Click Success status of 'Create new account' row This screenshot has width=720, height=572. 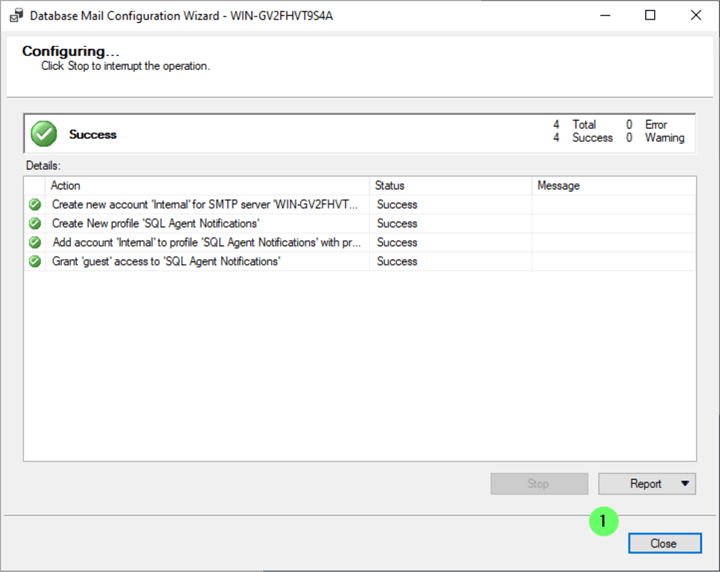397,205
